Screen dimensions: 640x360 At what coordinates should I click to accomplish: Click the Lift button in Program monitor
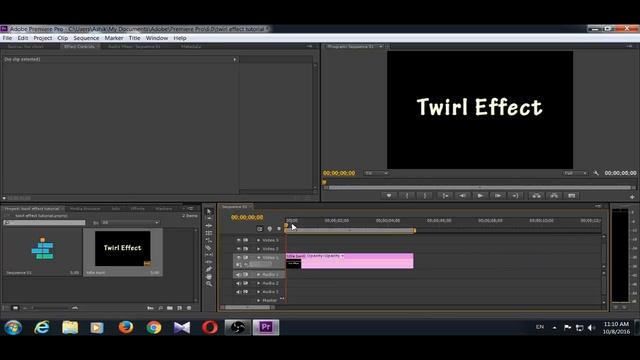(536, 196)
